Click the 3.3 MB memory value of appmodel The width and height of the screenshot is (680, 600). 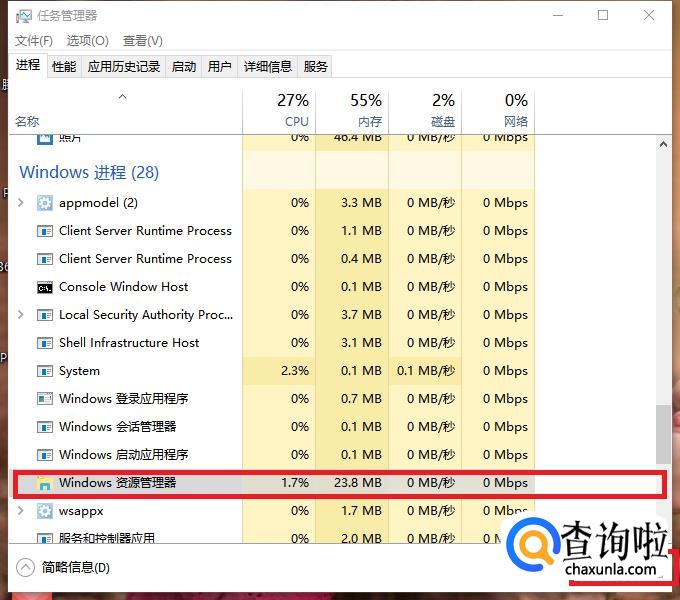(361, 202)
